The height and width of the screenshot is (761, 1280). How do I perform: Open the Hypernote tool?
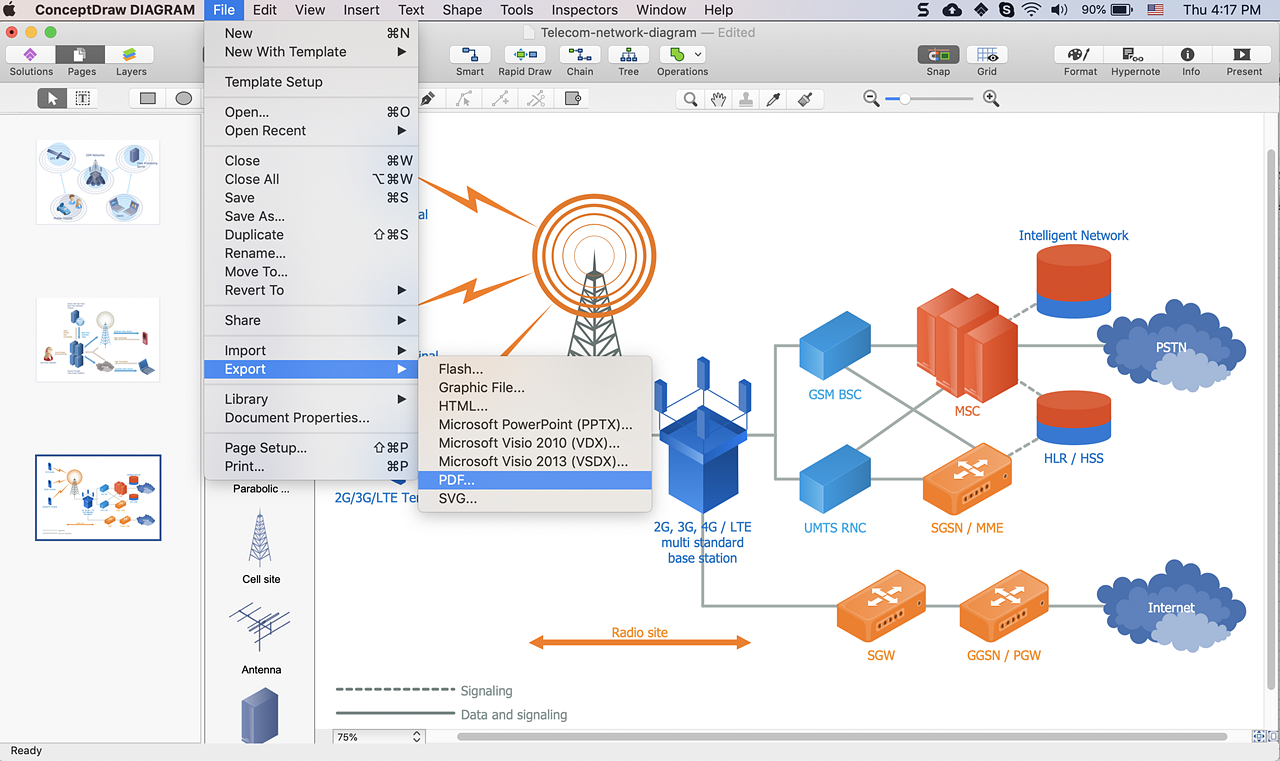click(1135, 55)
